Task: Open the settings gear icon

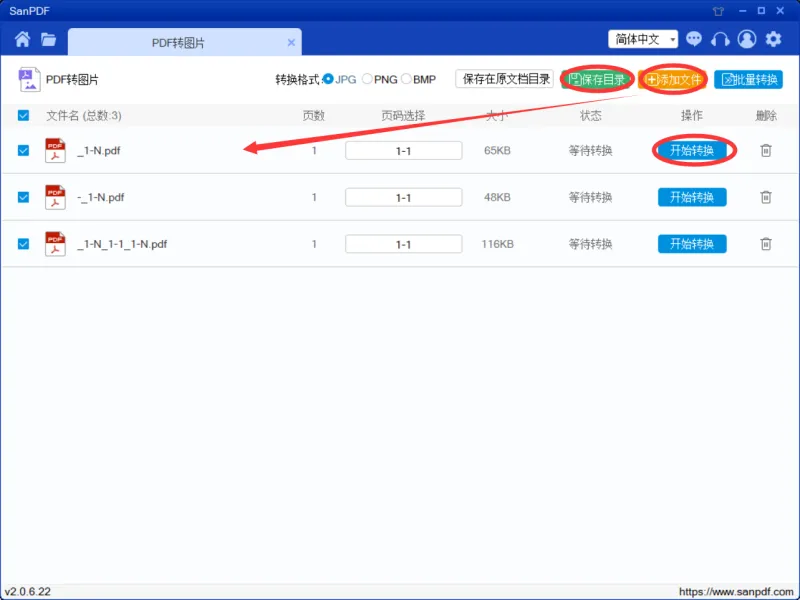Action: pos(773,39)
